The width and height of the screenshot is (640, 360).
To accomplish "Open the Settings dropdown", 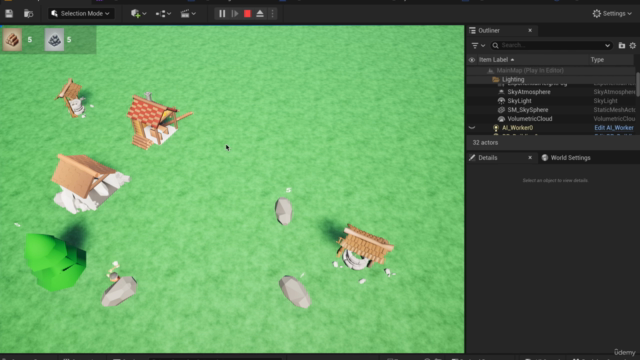I will point(612,13).
